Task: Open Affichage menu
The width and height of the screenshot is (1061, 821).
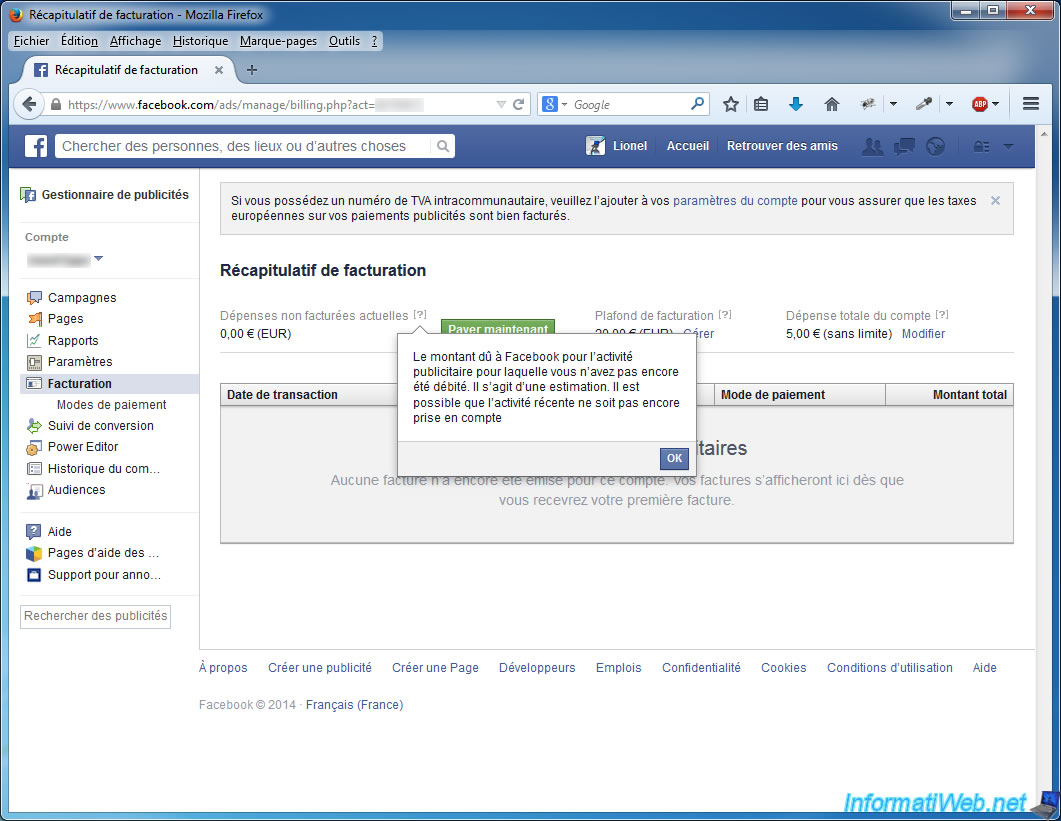Action: (x=135, y=41)
